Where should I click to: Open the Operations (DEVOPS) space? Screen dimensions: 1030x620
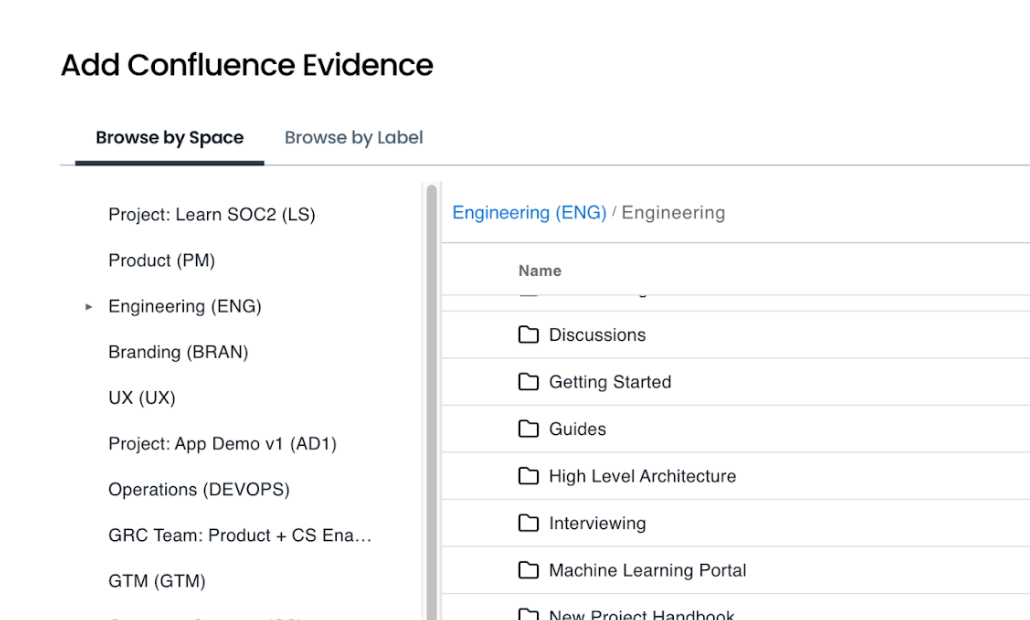point(198,490)
